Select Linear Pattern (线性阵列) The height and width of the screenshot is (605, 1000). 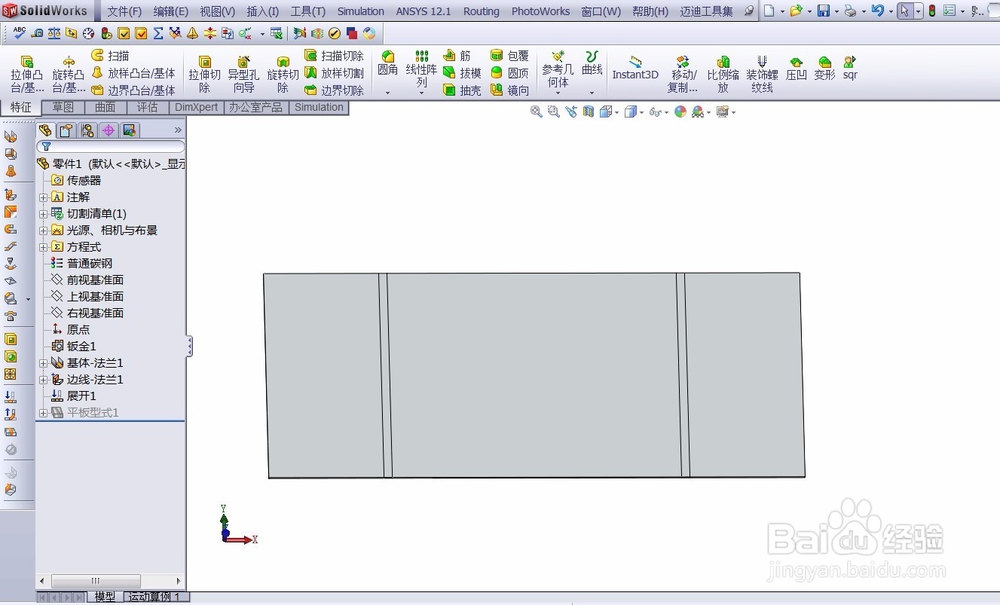pos(421,69)
